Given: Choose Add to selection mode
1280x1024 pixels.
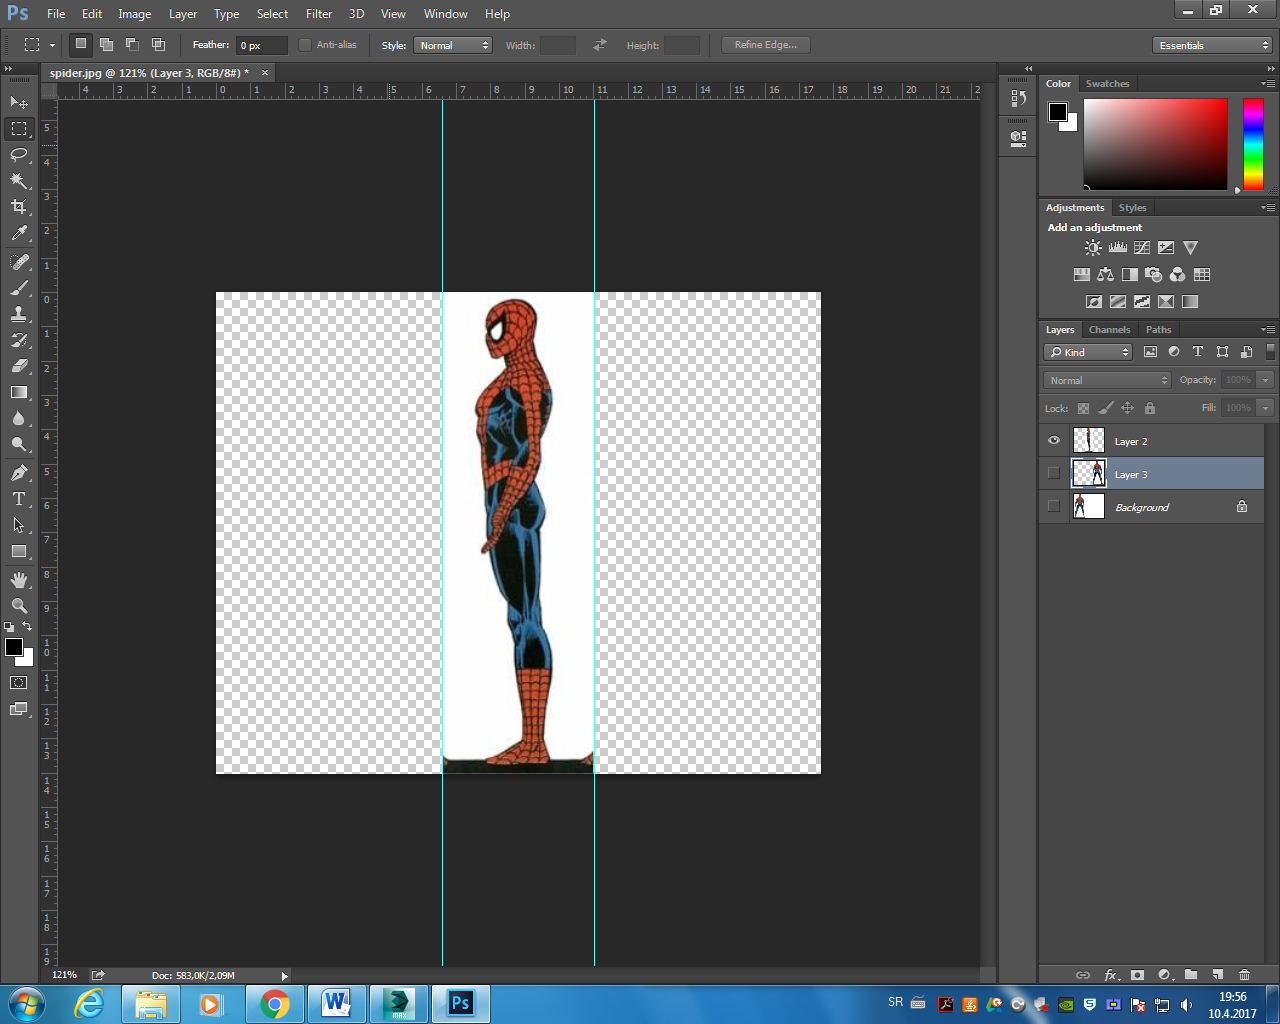Looking at the screenshot, I should (106, 44).
